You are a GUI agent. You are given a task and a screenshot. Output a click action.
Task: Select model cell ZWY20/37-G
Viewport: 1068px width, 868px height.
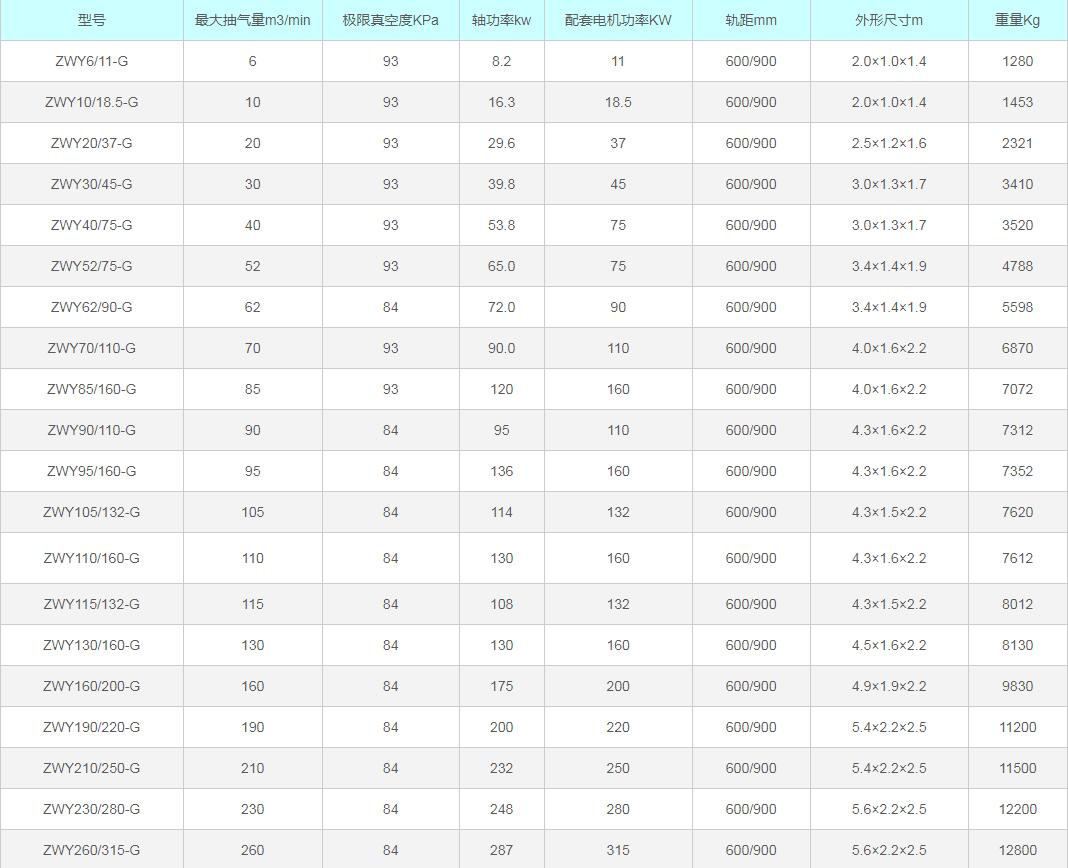(x=91, y=143)
